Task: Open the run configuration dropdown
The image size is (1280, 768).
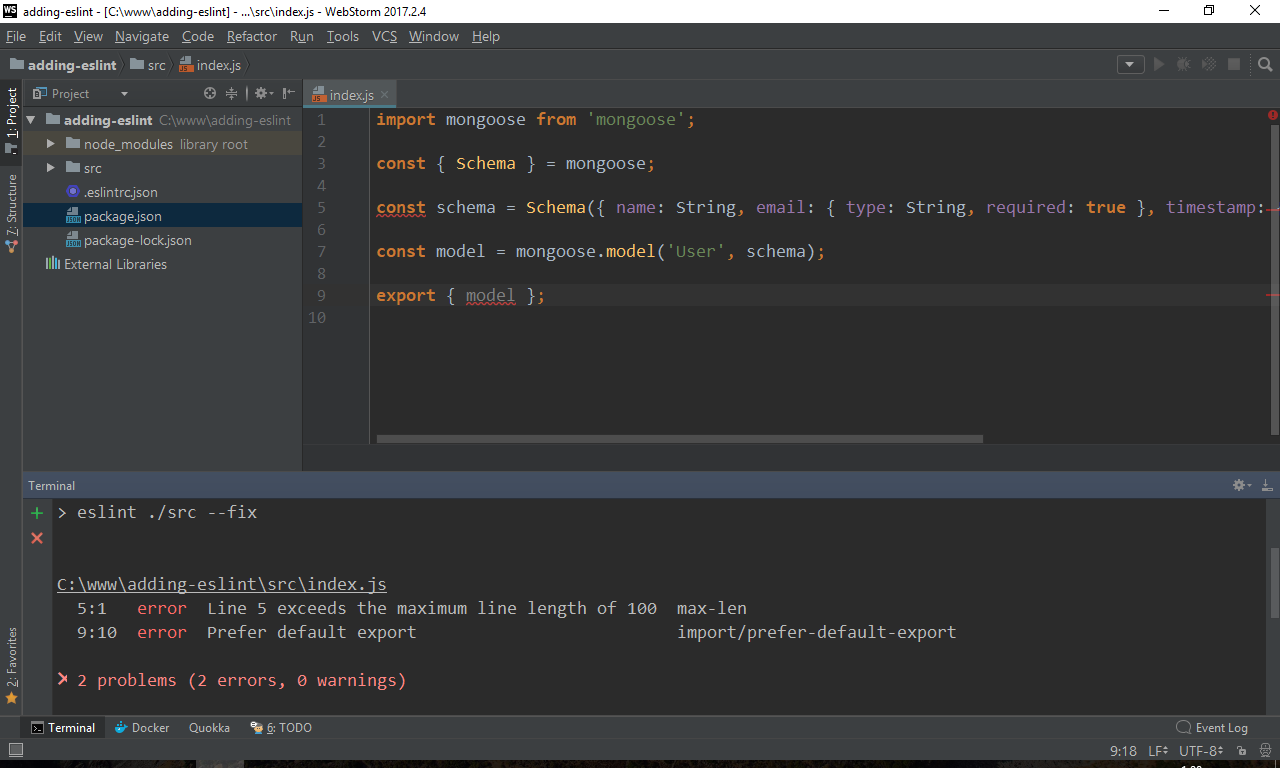Action: coord(1130,63)
